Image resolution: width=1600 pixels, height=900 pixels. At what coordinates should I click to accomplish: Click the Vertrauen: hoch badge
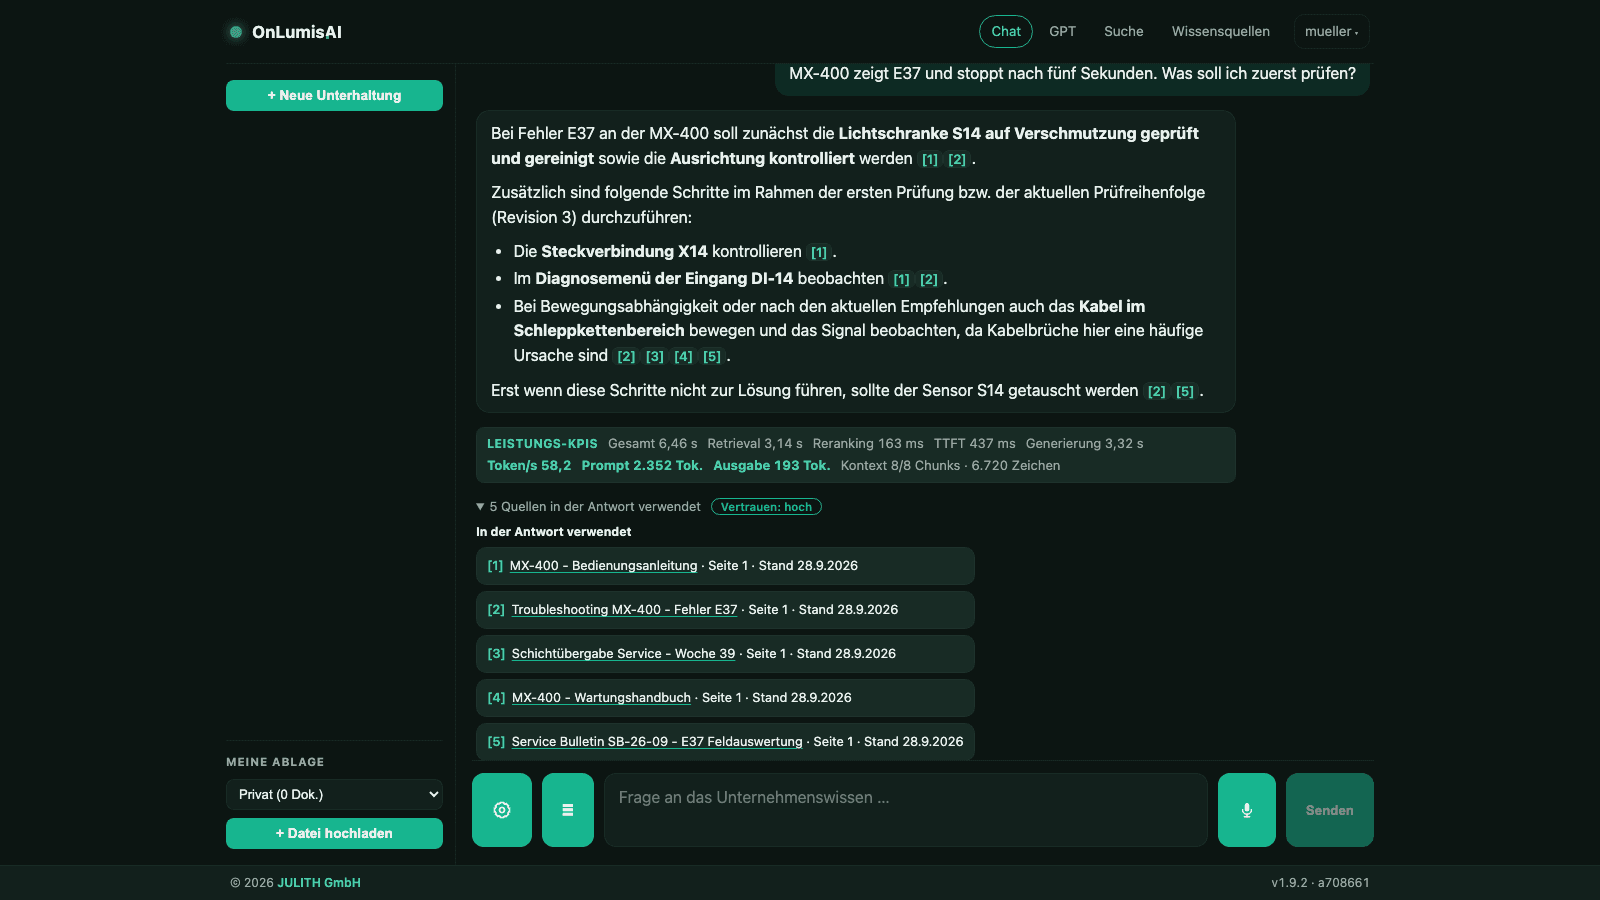[766, 507]
